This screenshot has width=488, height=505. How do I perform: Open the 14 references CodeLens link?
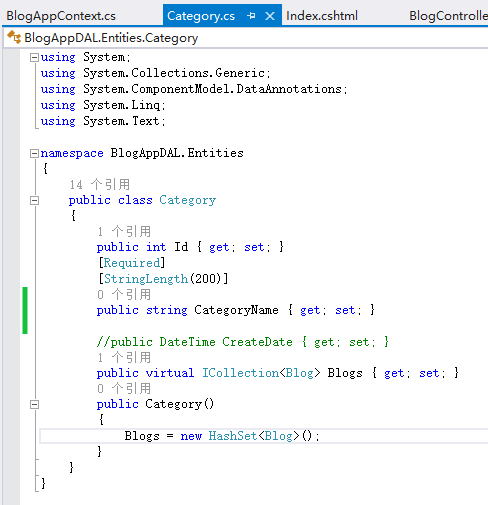(100, 184)
